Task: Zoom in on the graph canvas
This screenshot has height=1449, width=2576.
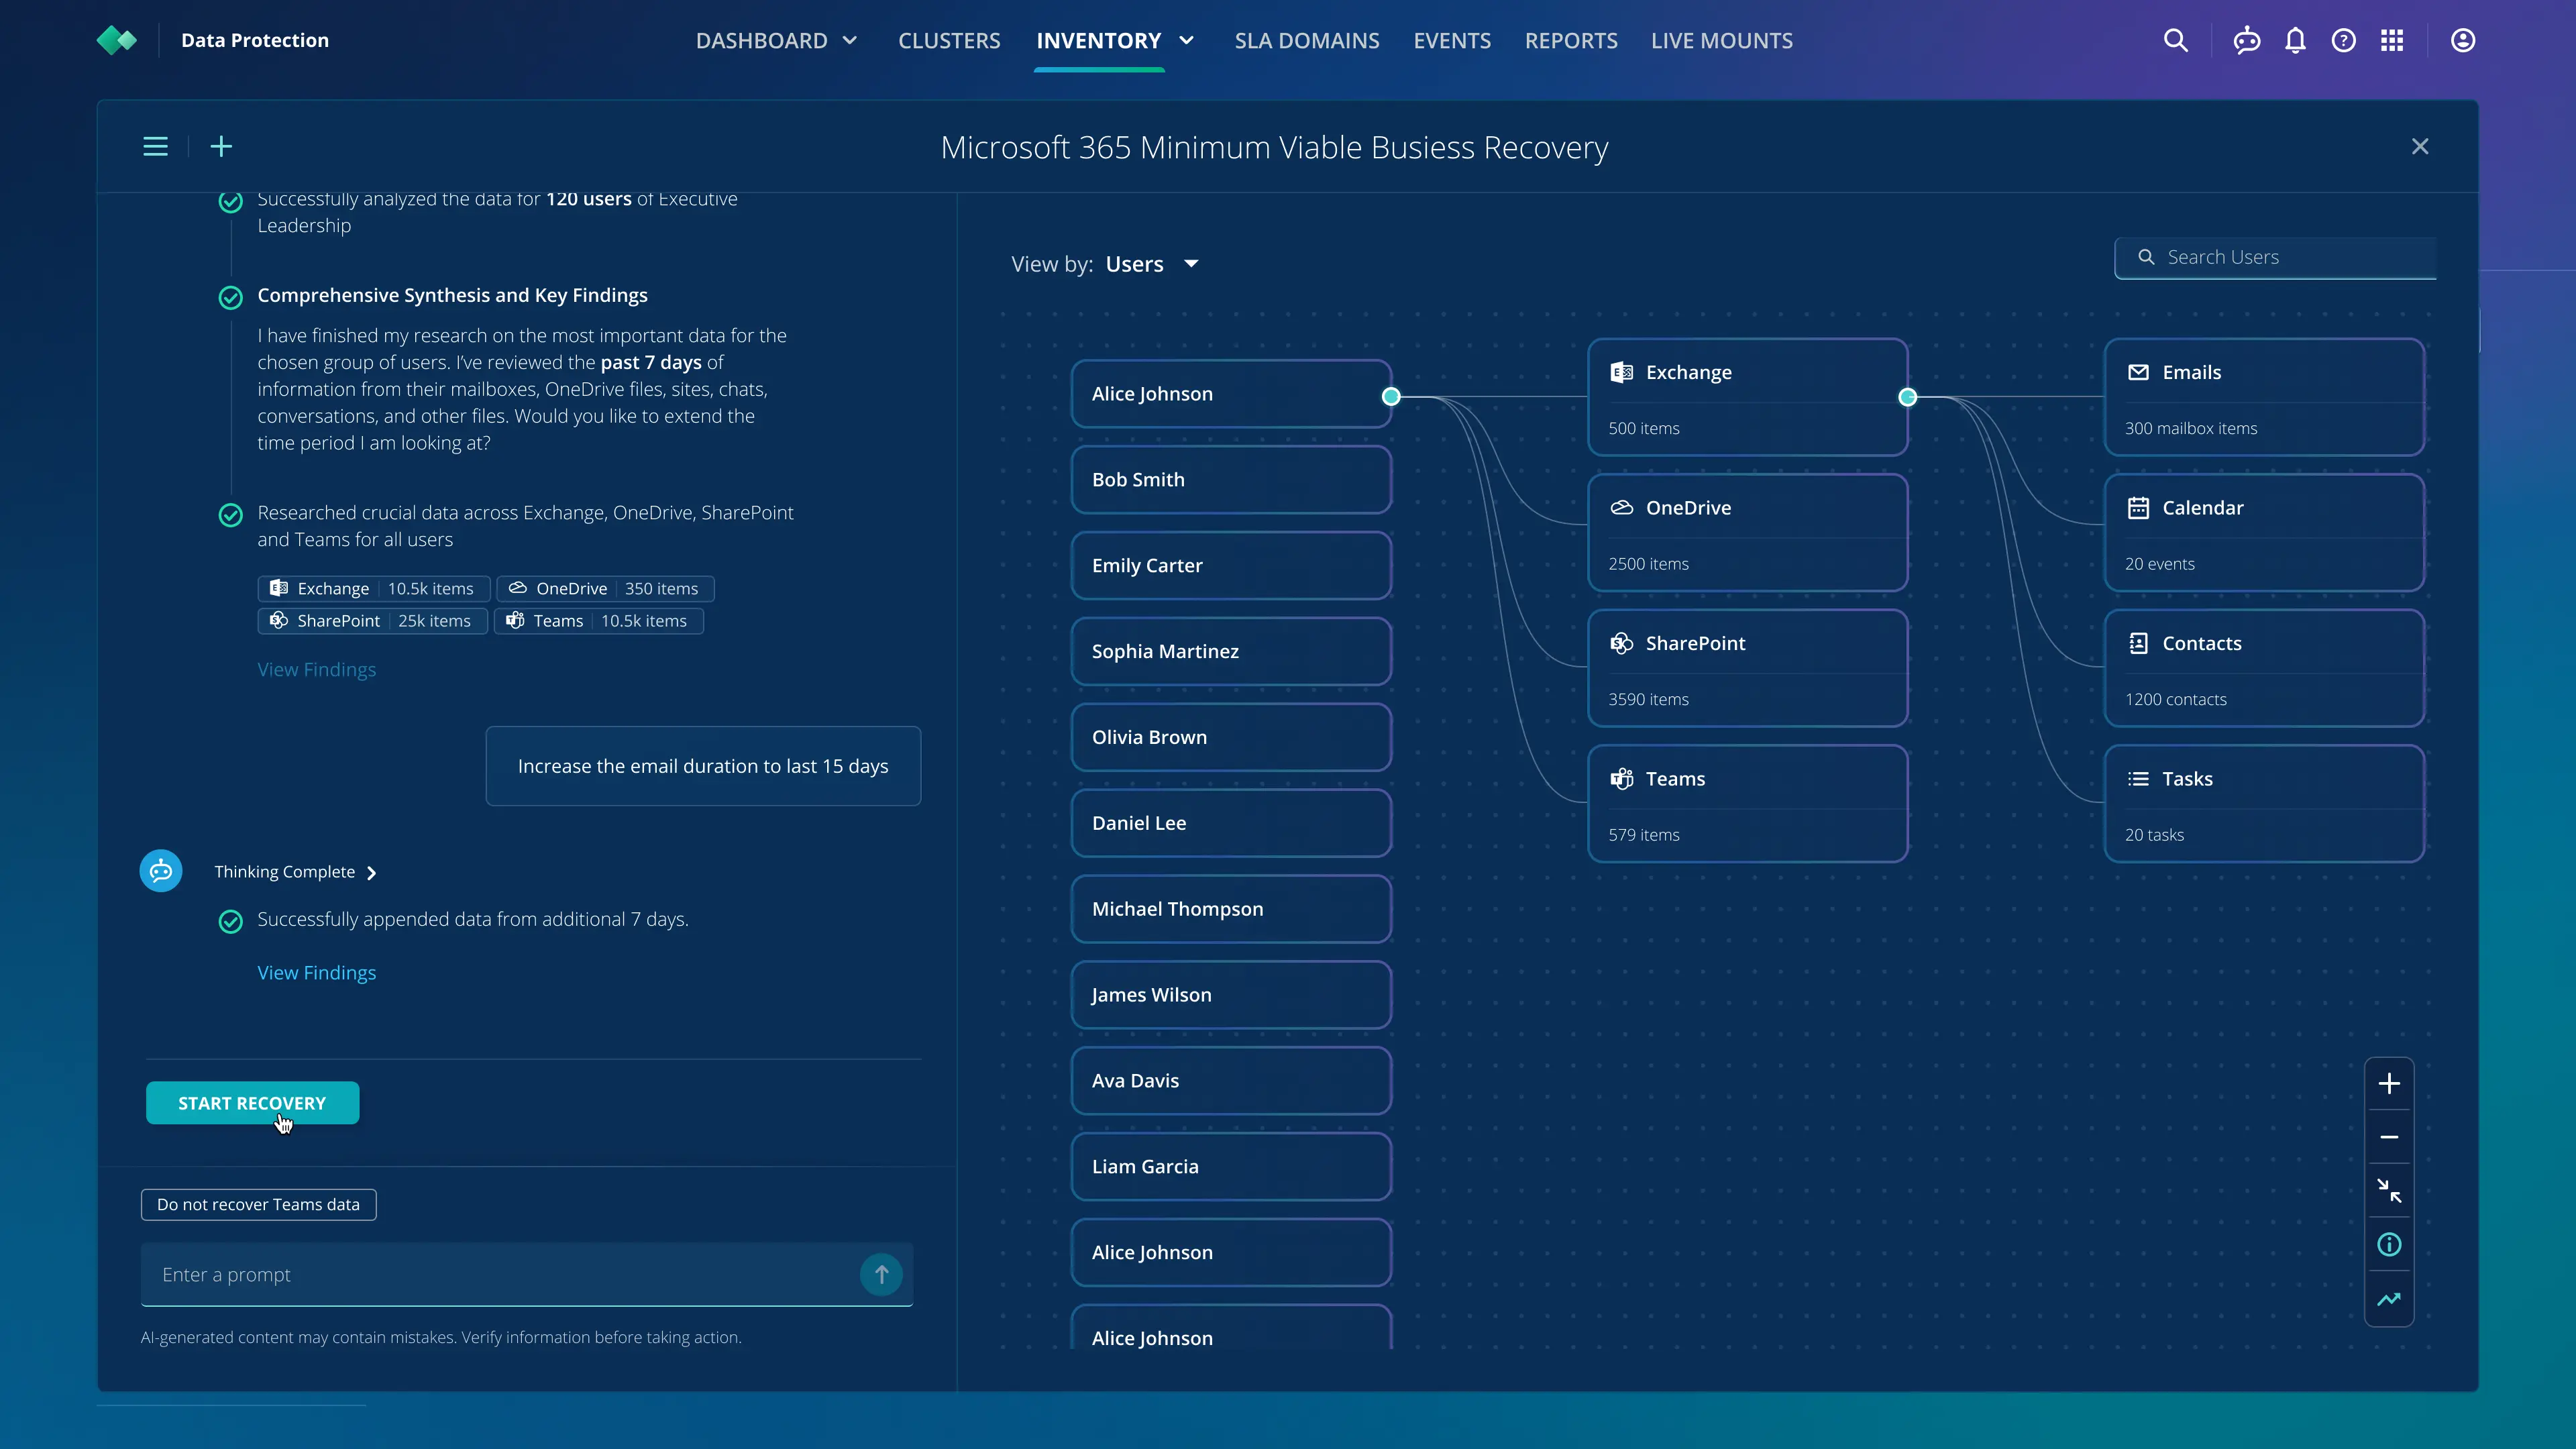Action: point(2389,1084)
